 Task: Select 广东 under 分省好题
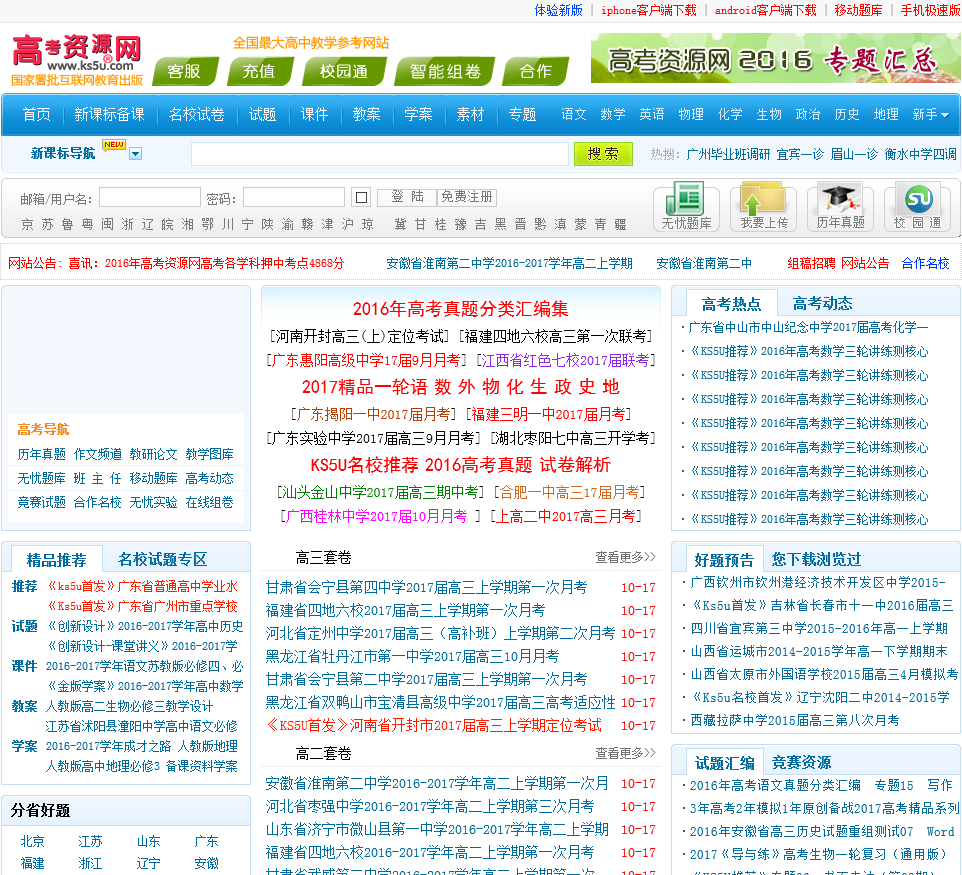tap(206, 841)
